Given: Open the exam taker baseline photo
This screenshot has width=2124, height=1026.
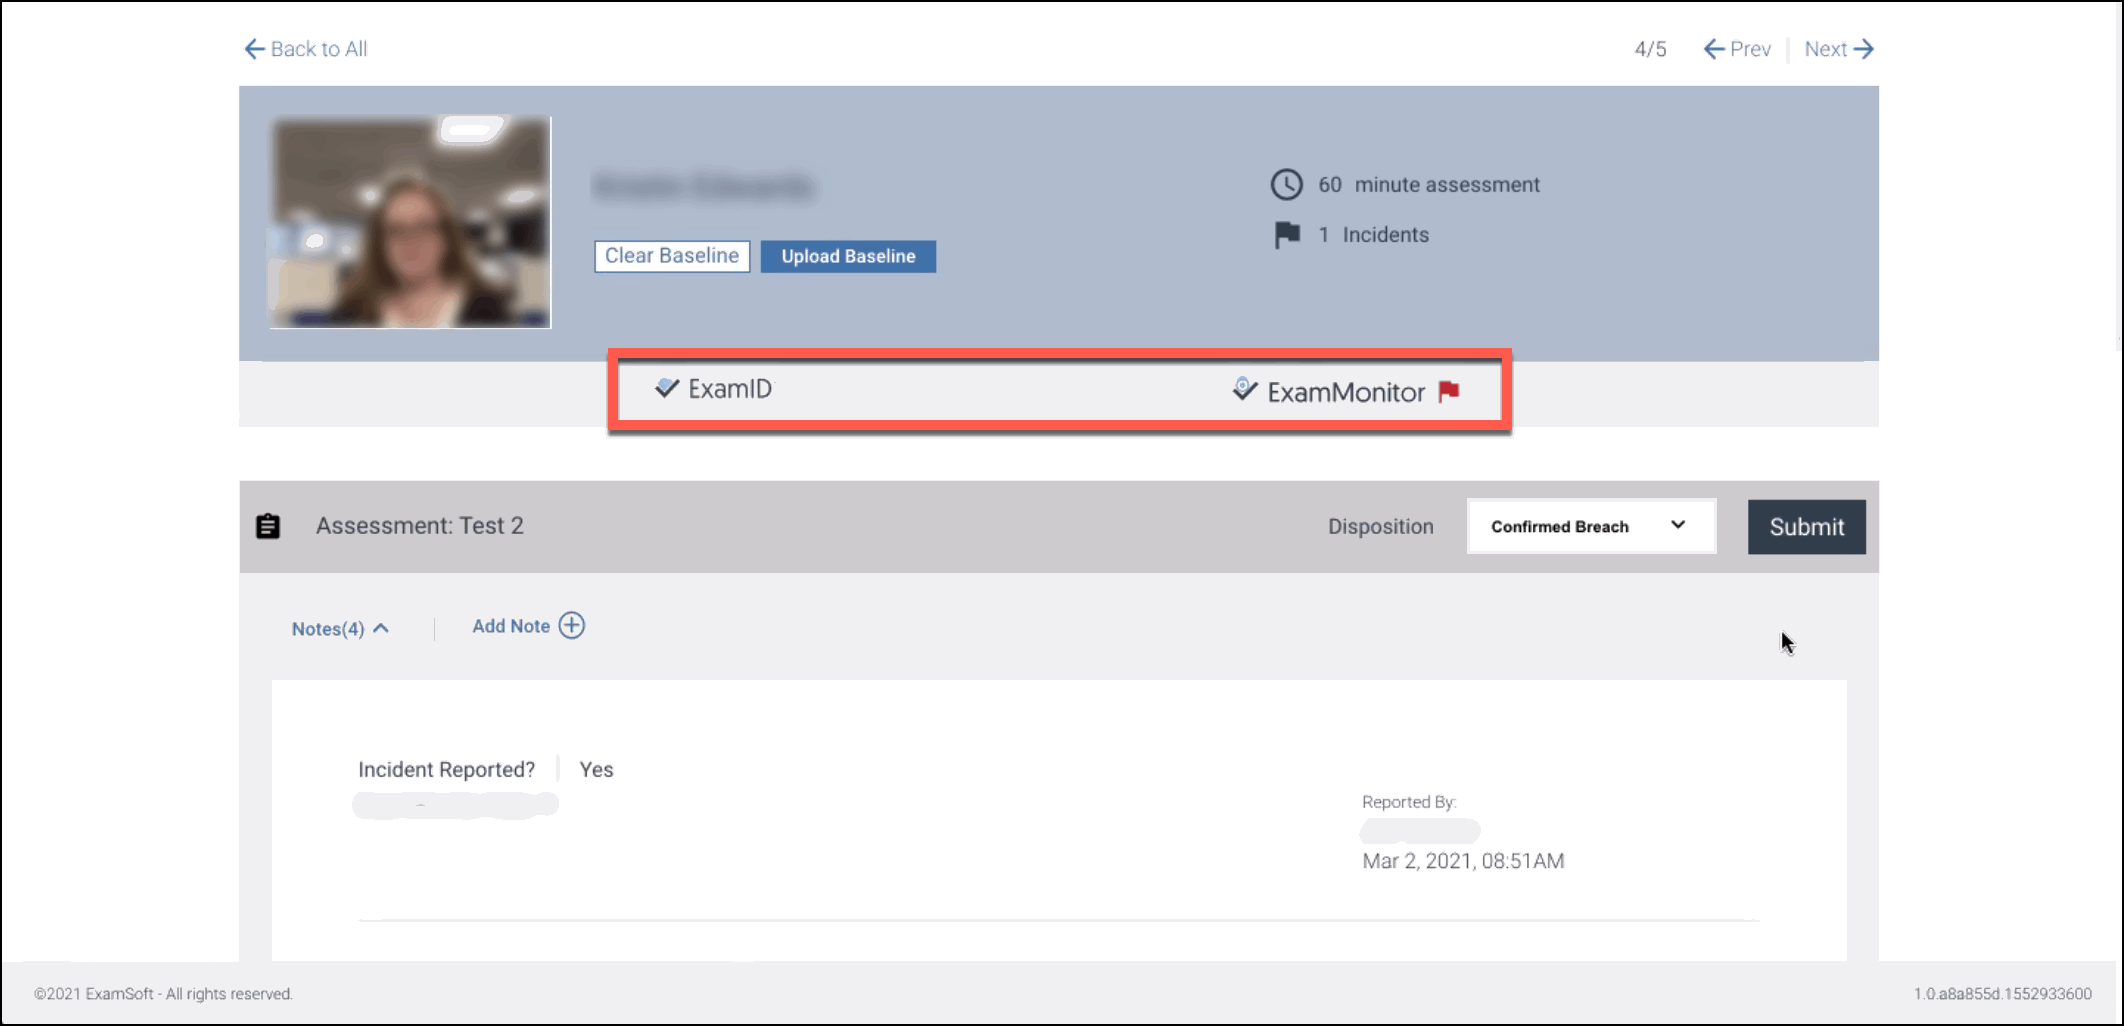Looking at the screenshot, I should coord(410,222).
